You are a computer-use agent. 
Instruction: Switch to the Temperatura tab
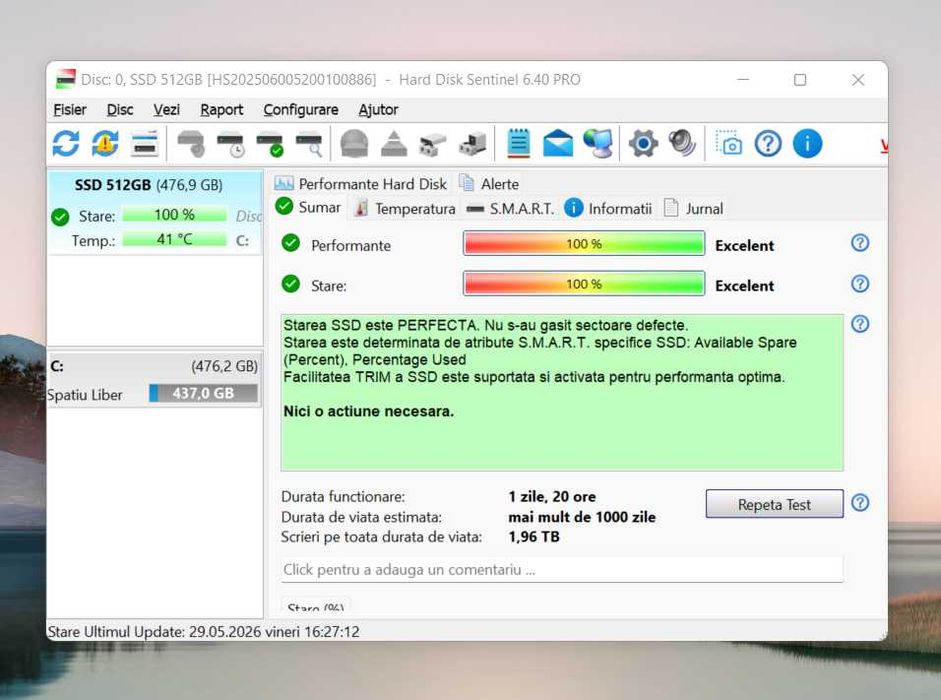[x=405, y=209]
